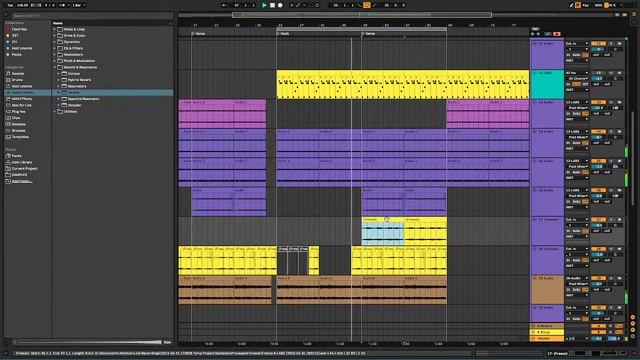Expand the Dynamics folder
Viewport: 640px width, 360px height.
point(54,42)
